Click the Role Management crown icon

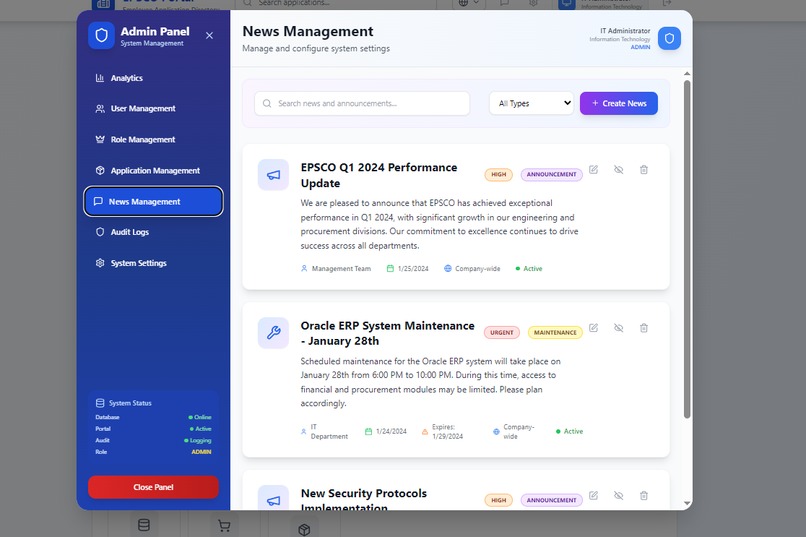(x=100, y=140)
